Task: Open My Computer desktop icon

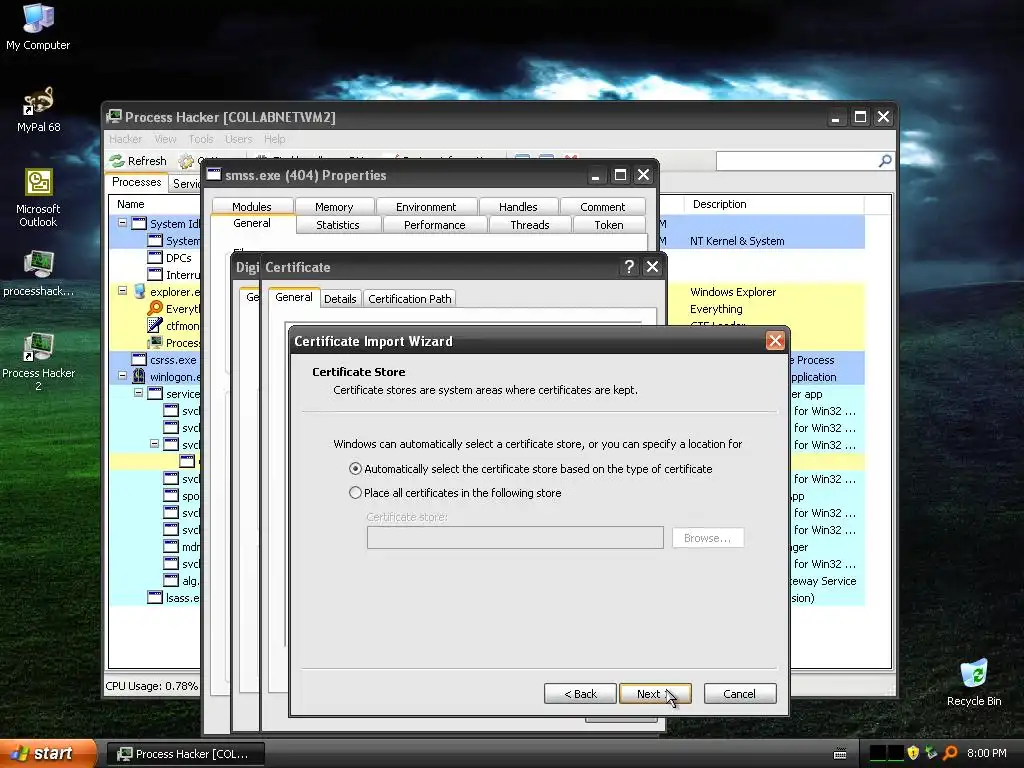Action: tap(38, 26)
